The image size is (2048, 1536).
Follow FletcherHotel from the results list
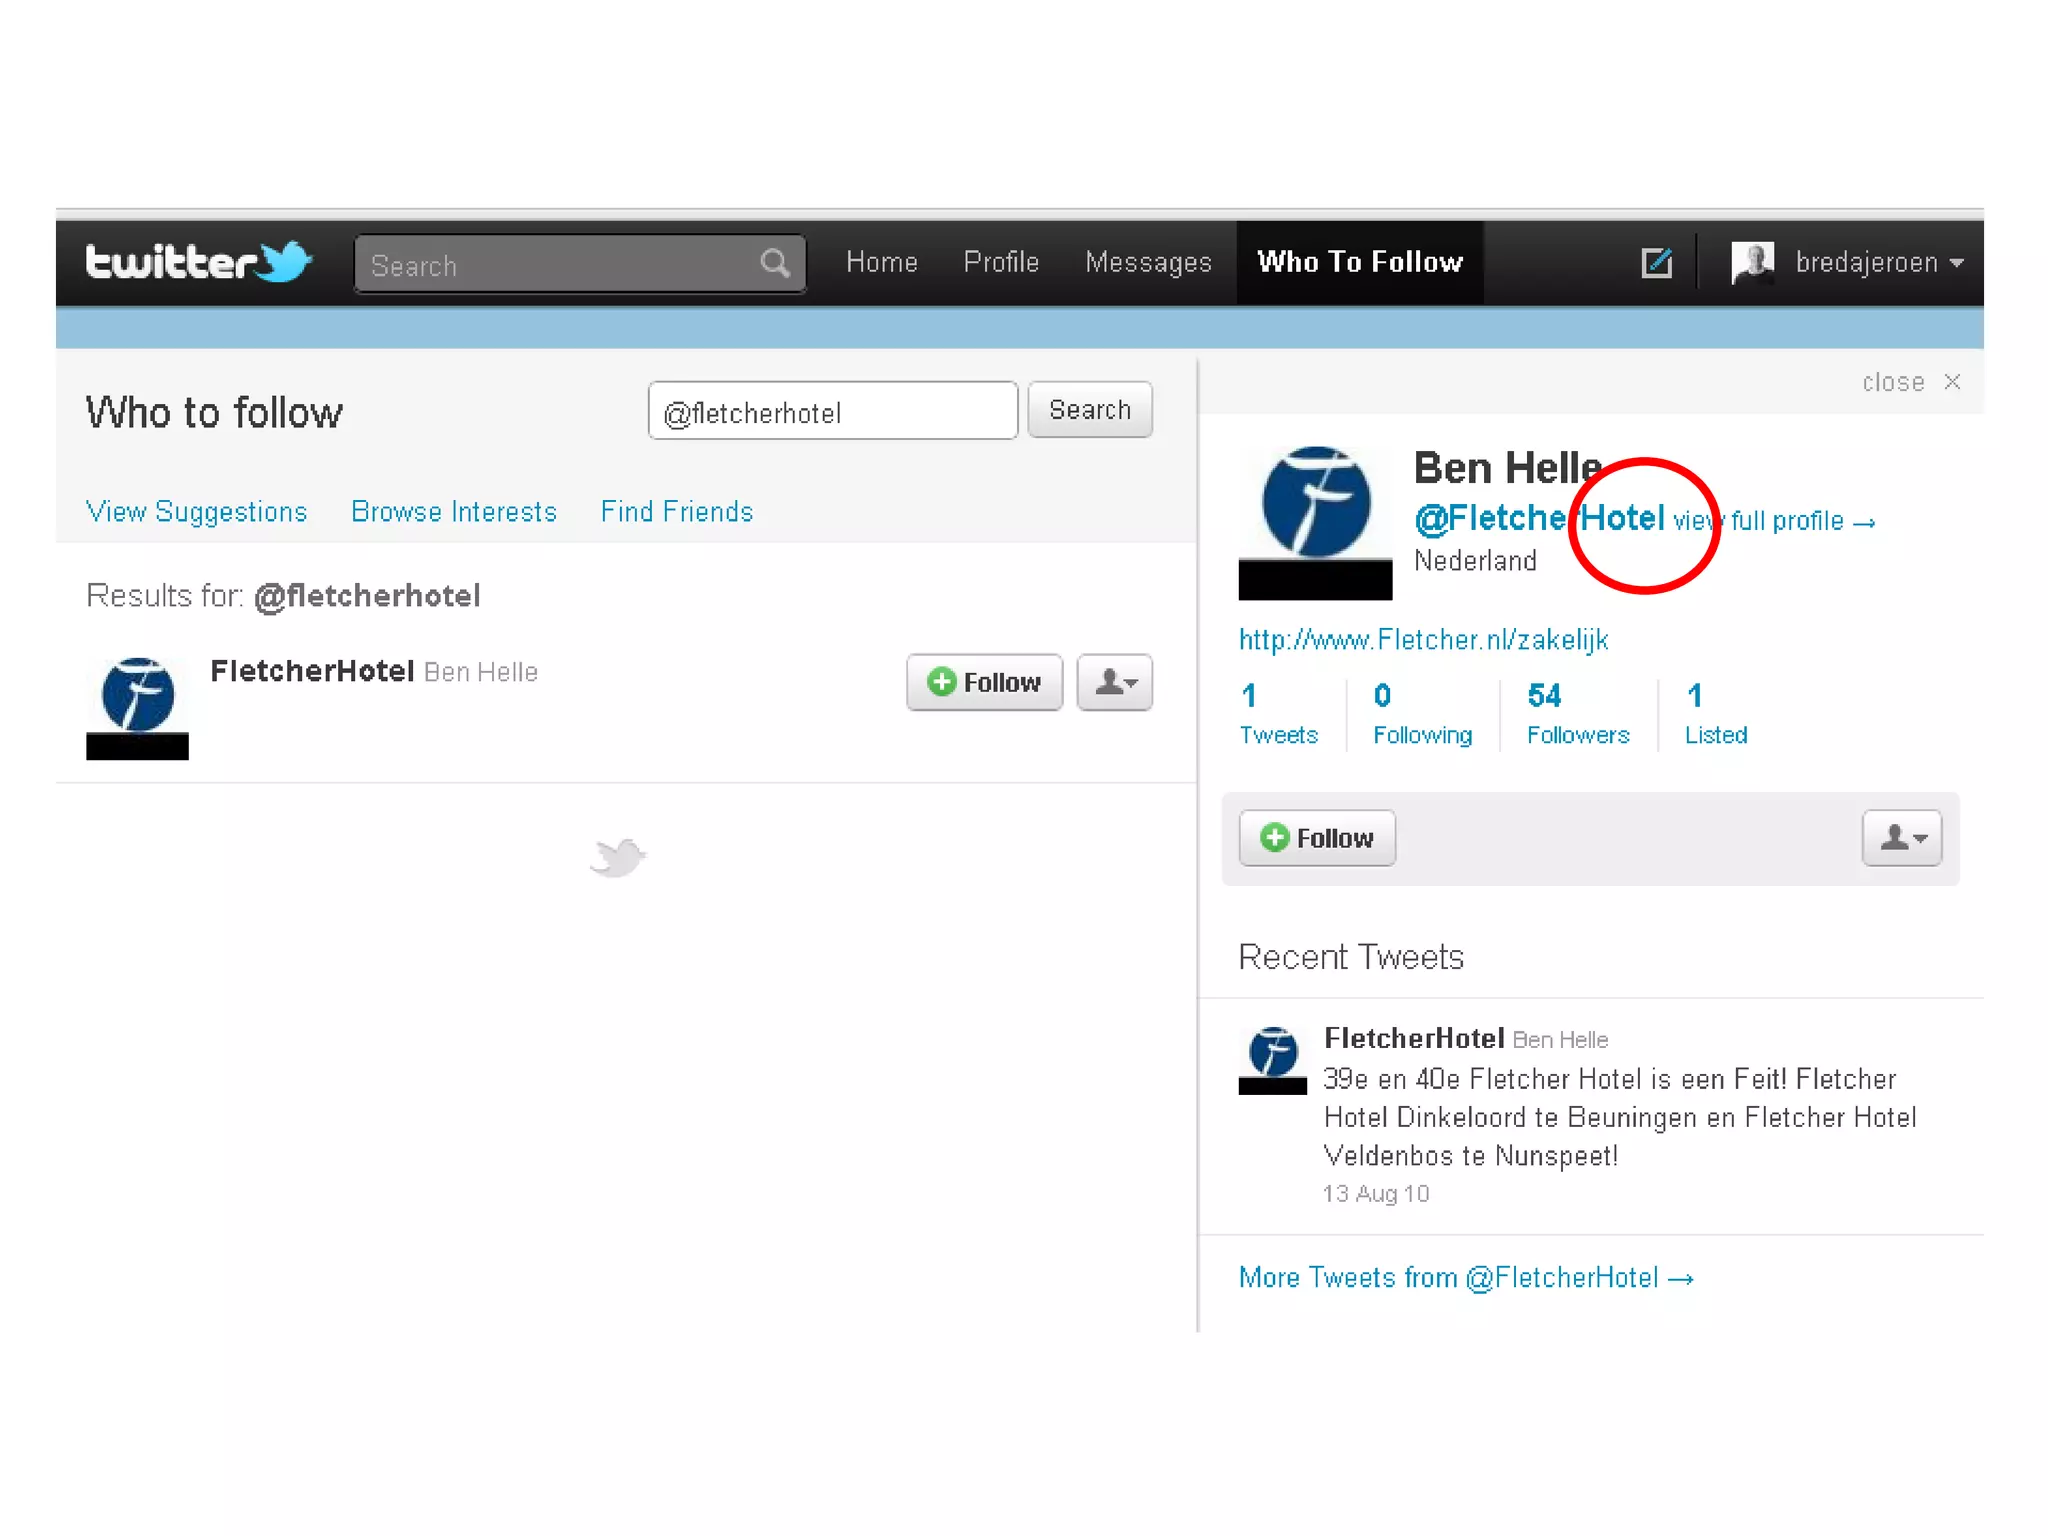pyautogui.click(x=984, y=683)
